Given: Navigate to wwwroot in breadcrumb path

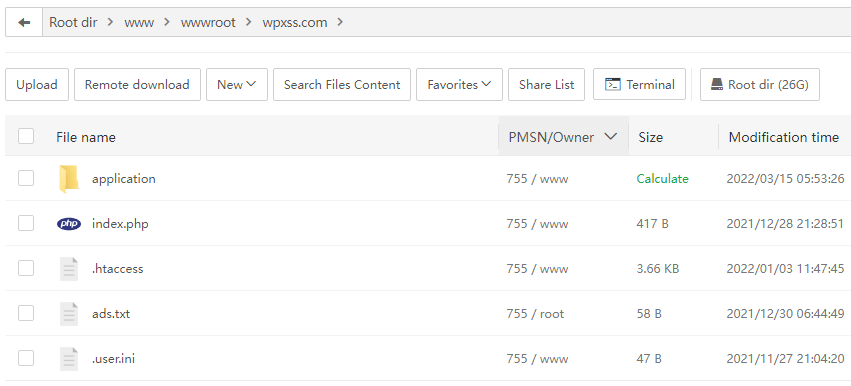Looking at the screenshot, I should coord(208,23).
